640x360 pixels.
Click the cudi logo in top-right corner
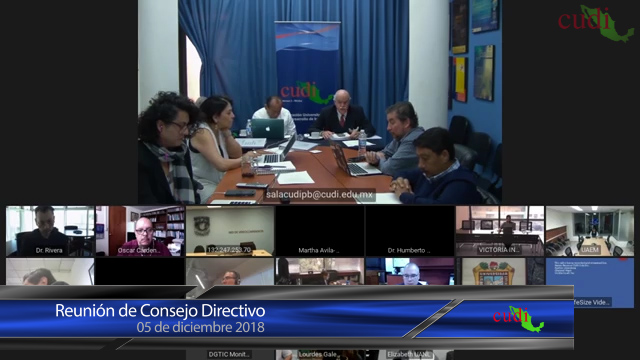point(596,23)
